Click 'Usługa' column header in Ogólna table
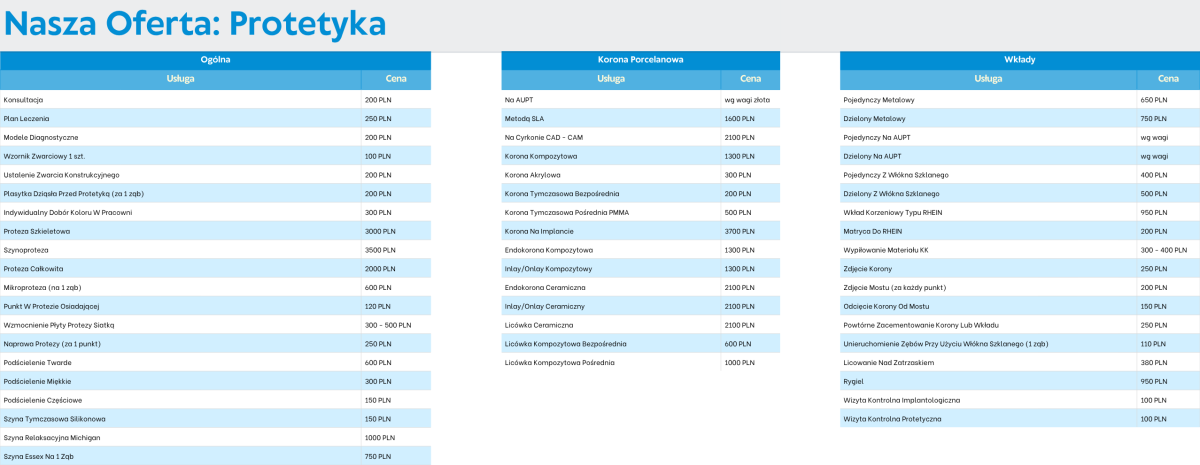 tap(180, 79)
